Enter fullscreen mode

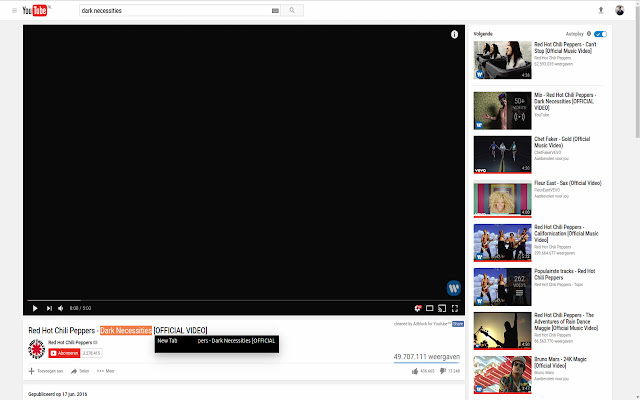click(x=455, y=308)
